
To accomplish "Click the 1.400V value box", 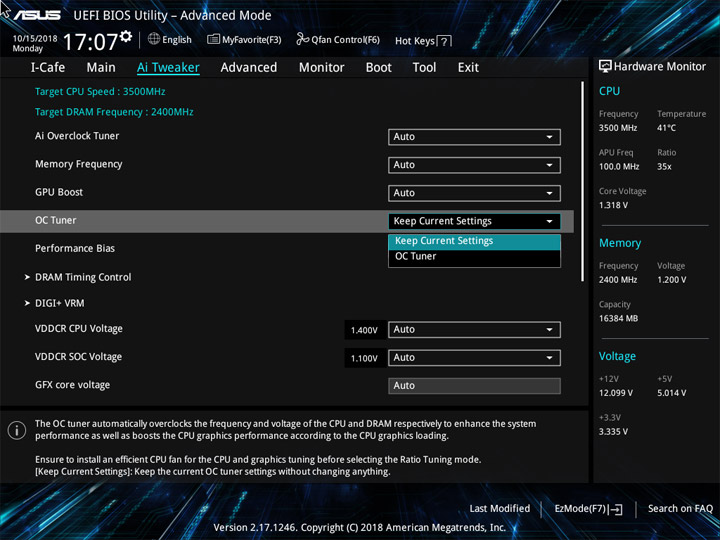I will 364,330.
